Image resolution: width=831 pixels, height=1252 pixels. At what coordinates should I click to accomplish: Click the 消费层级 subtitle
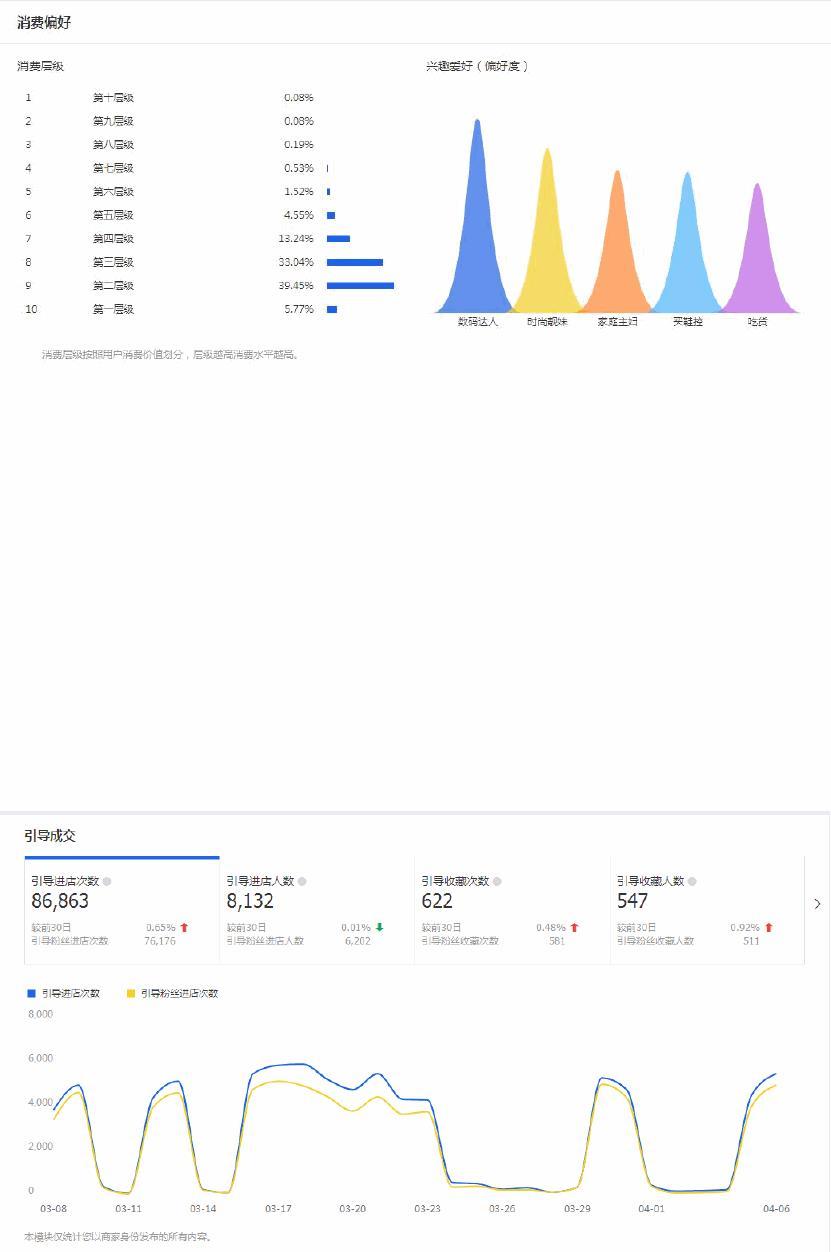(41, 66)
